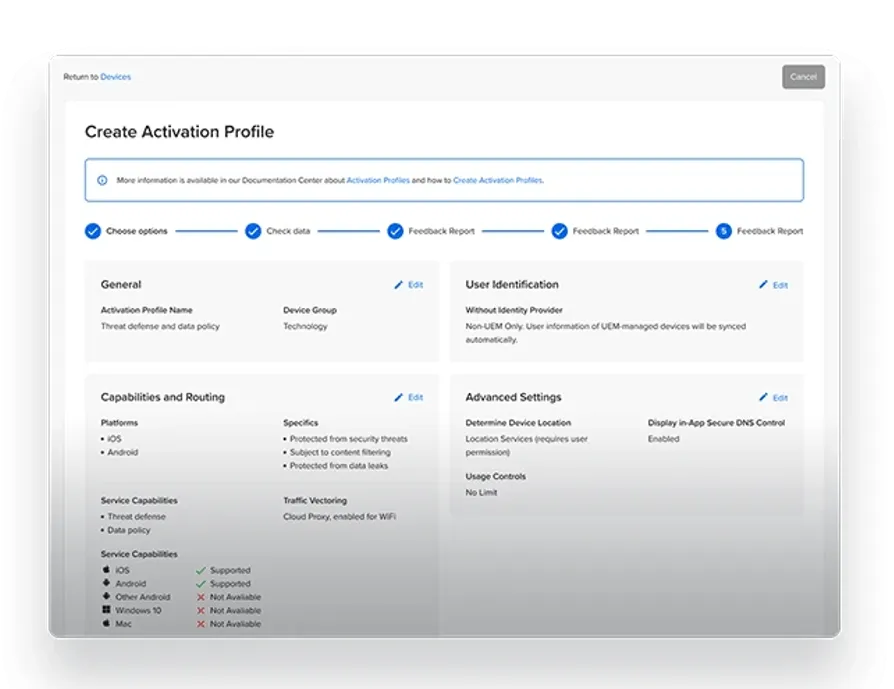Open the Activation Profiles documentation link
This screenshot has width=894, height=689.
378,180
